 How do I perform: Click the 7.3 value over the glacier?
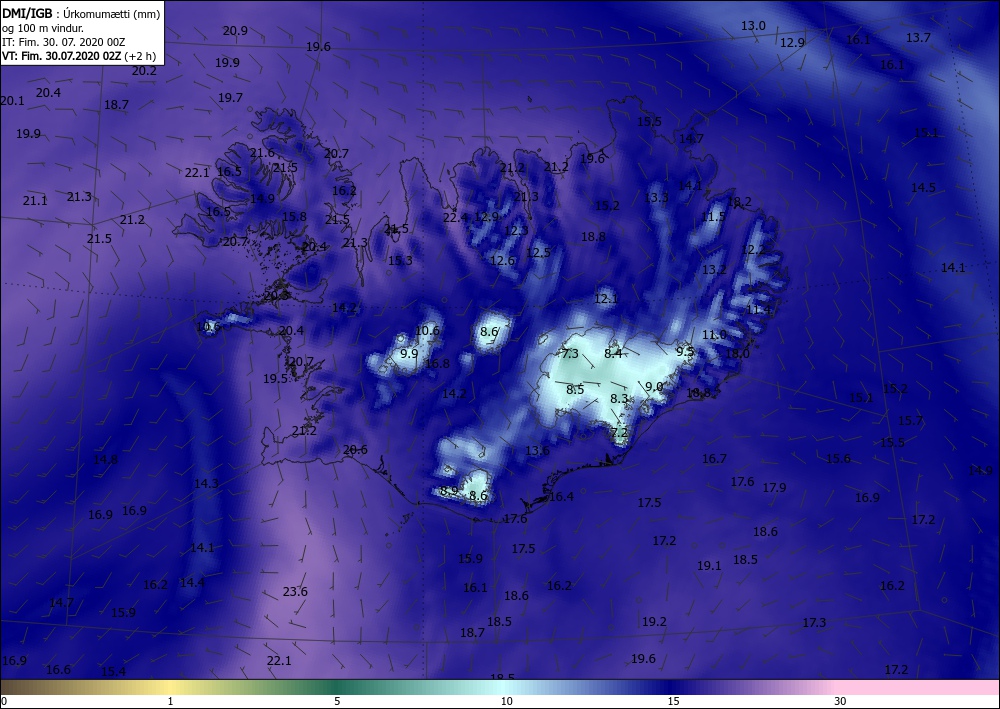(x=570, y=354)
